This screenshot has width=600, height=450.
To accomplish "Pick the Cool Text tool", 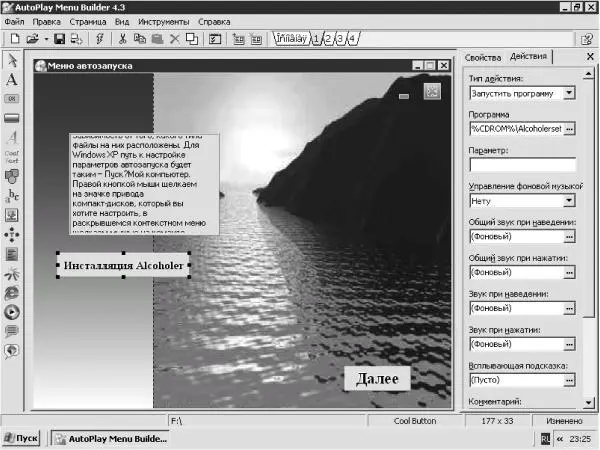I will (x=12, y=139).
